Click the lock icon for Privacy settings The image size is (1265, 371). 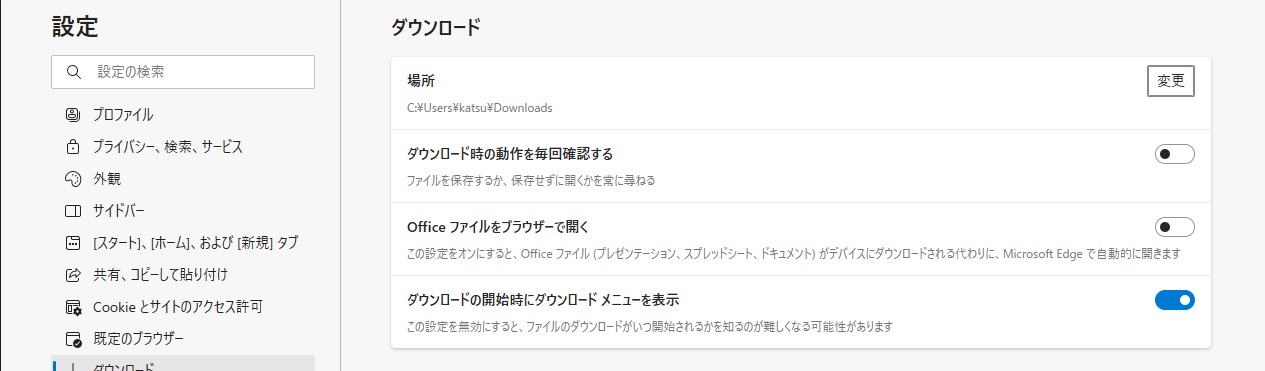72,146
